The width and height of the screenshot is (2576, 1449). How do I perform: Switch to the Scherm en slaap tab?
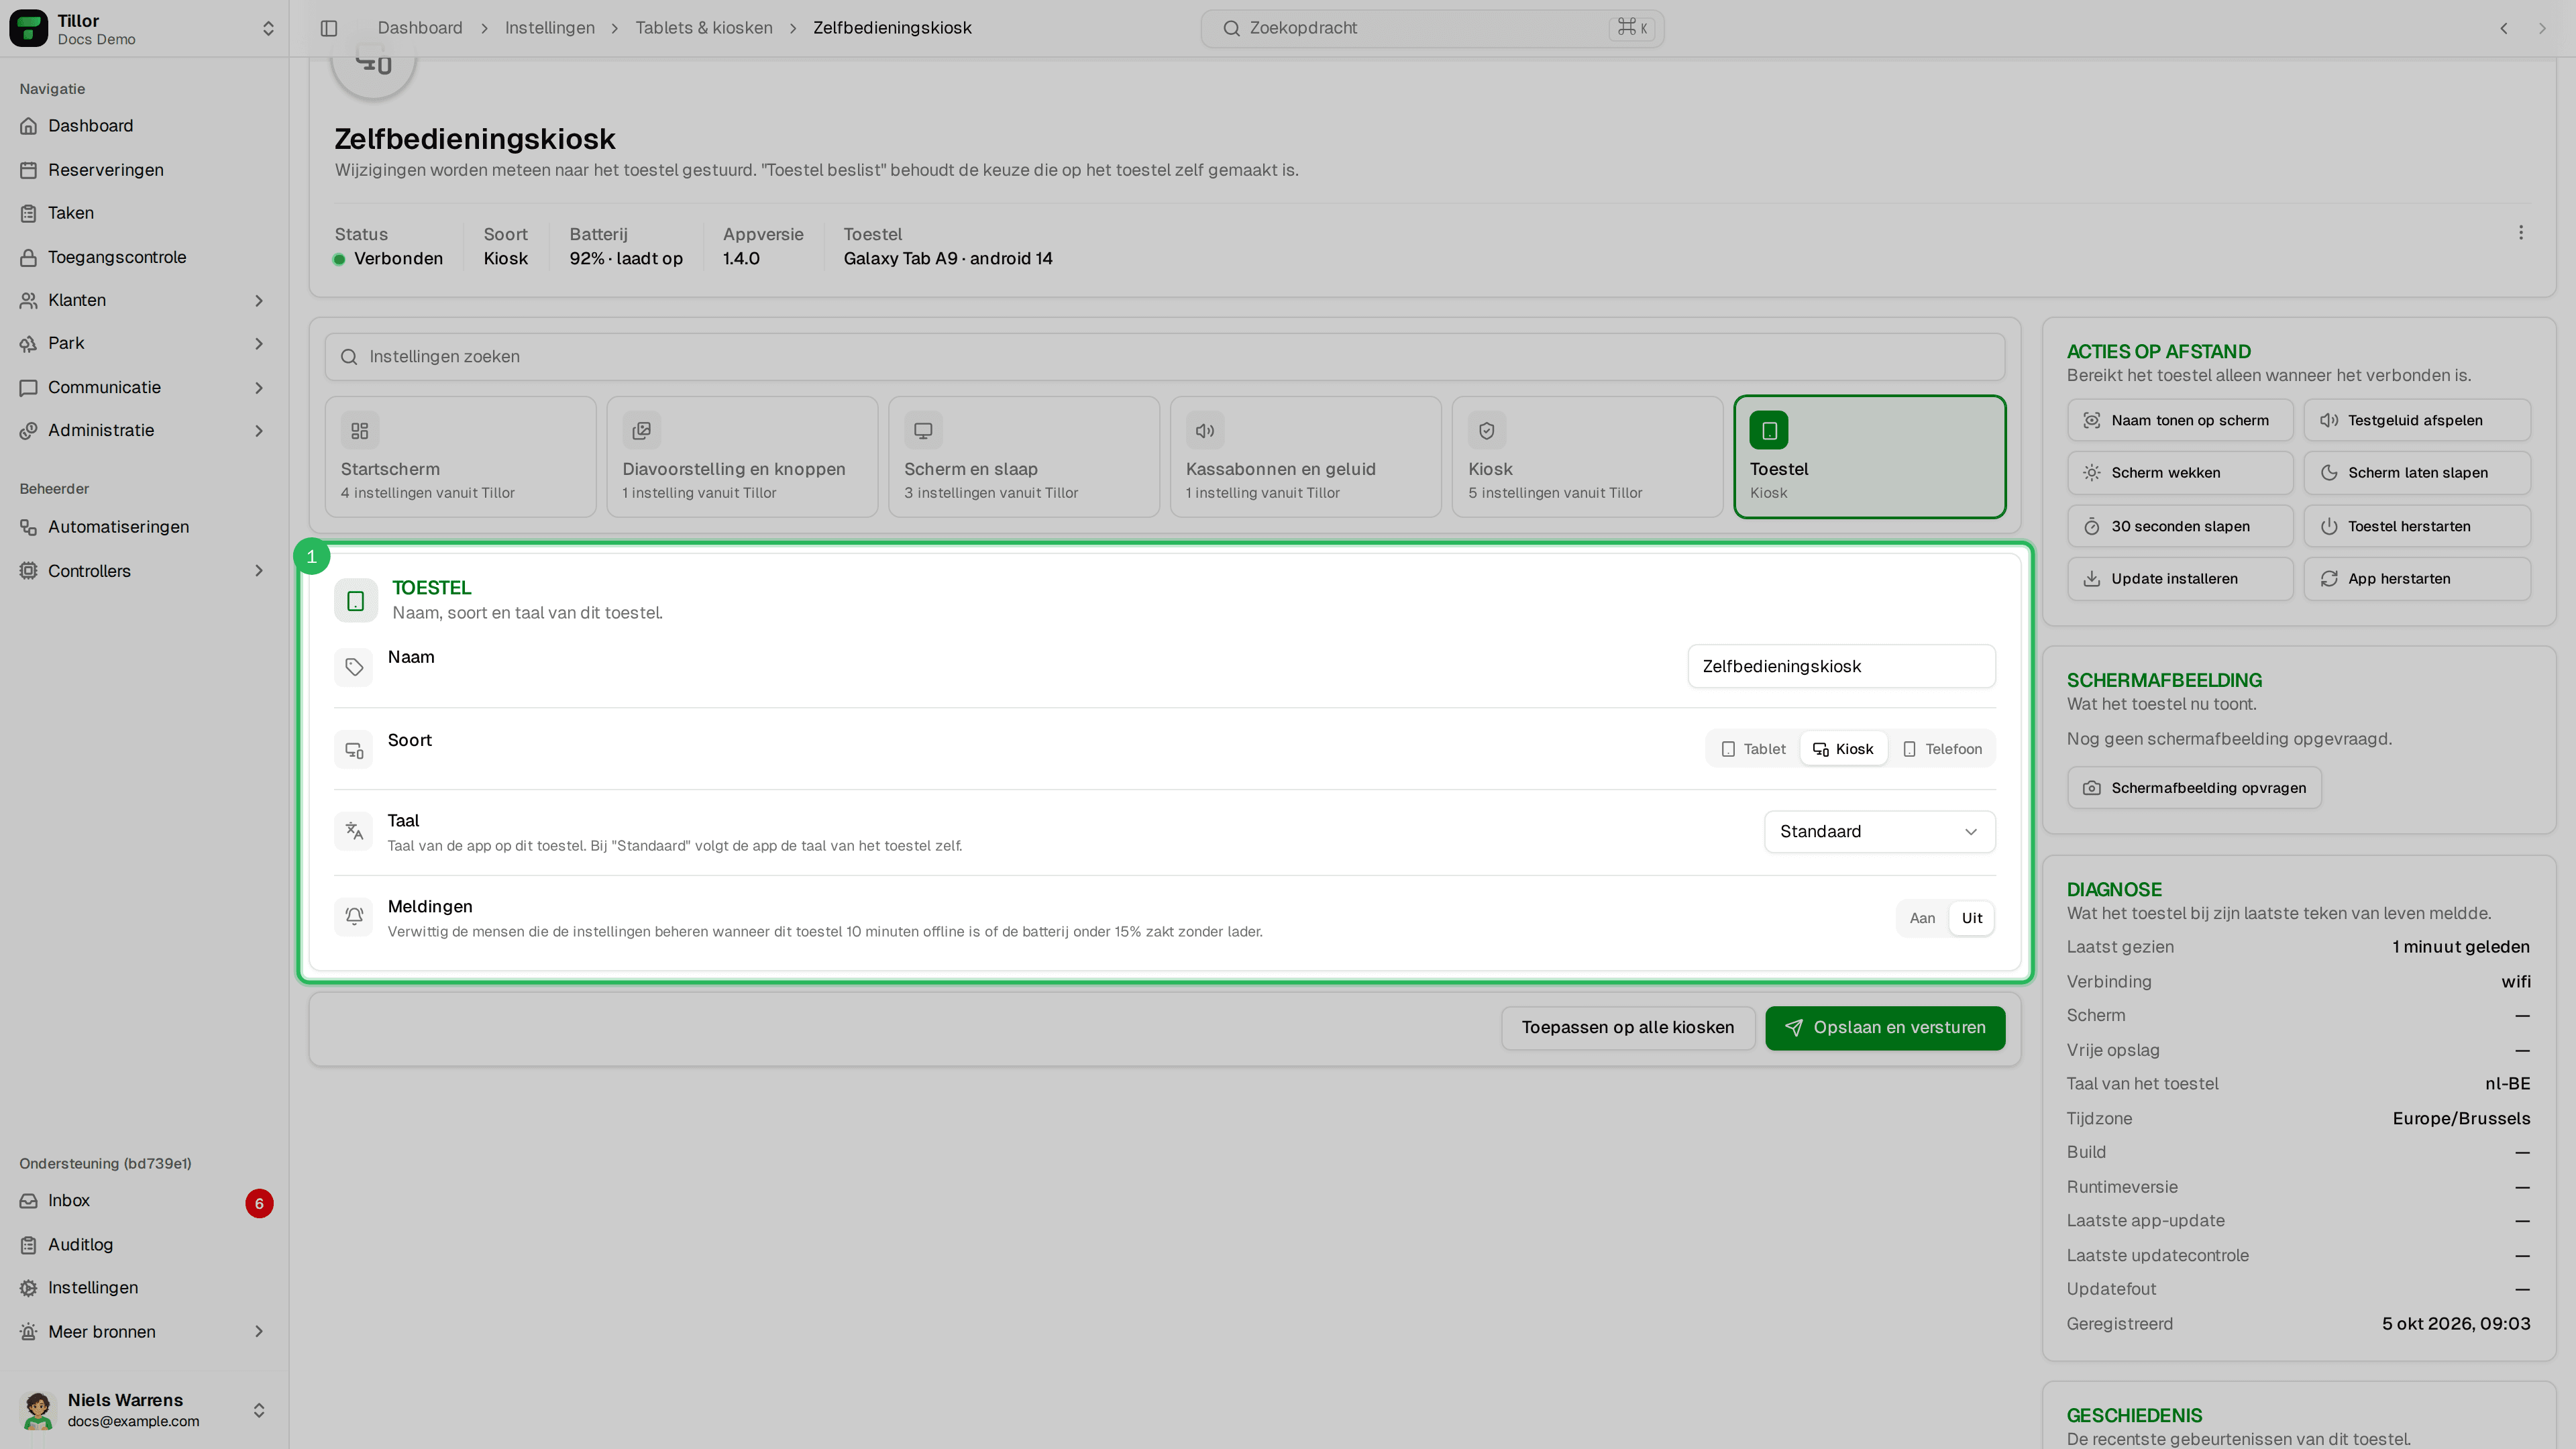pos(1024,457)
